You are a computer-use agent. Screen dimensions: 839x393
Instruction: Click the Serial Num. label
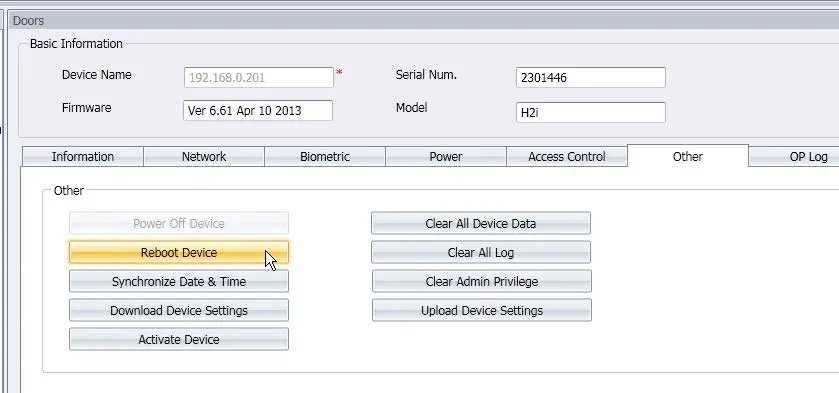pos(426,74)
